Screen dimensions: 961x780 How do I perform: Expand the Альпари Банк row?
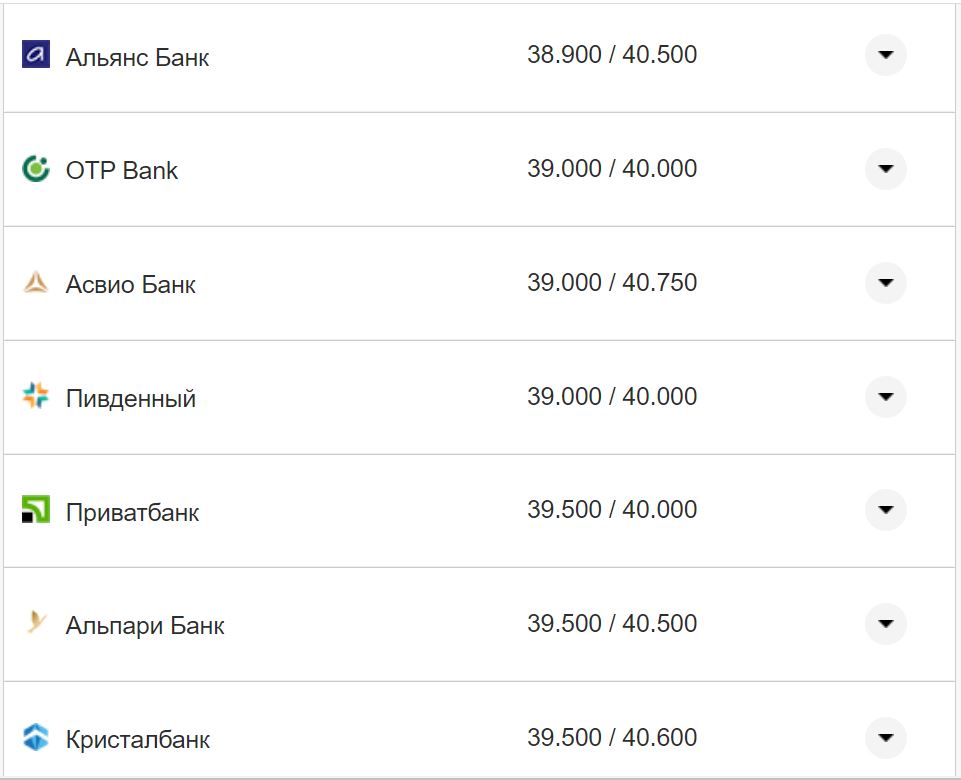coord(885,624)
